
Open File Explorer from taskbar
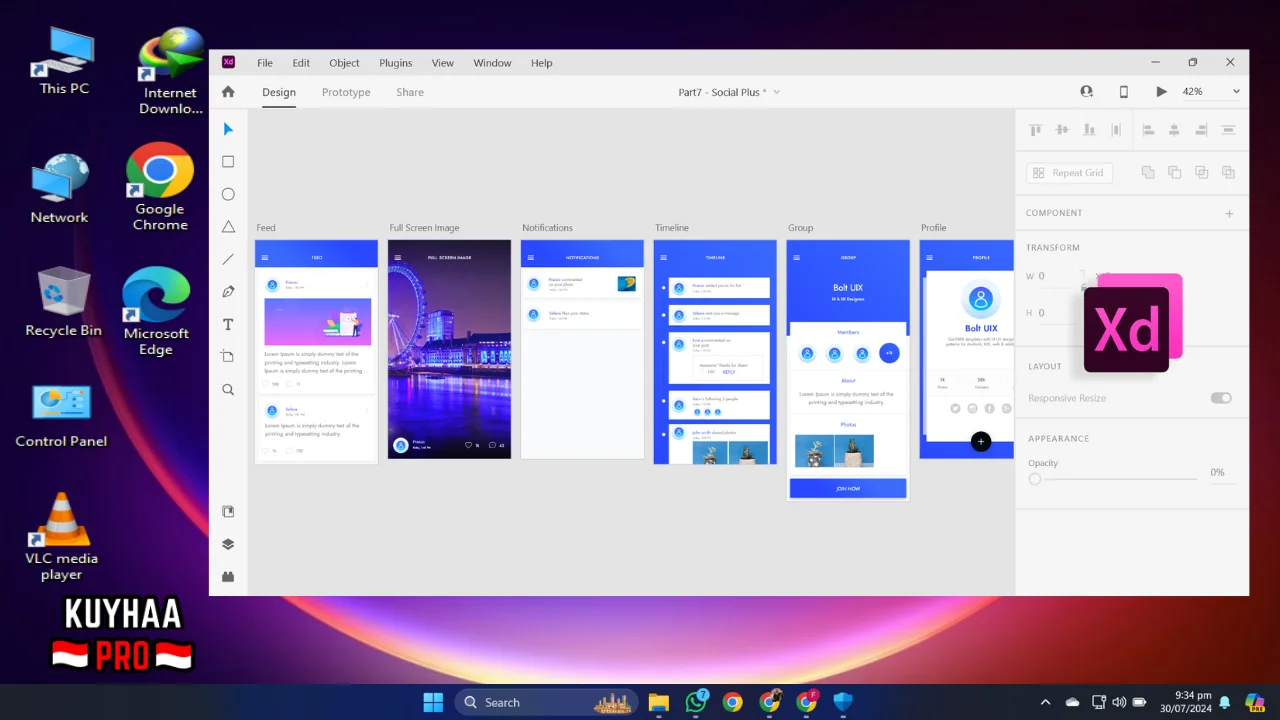pyautogui.click(x=658, y=702)
